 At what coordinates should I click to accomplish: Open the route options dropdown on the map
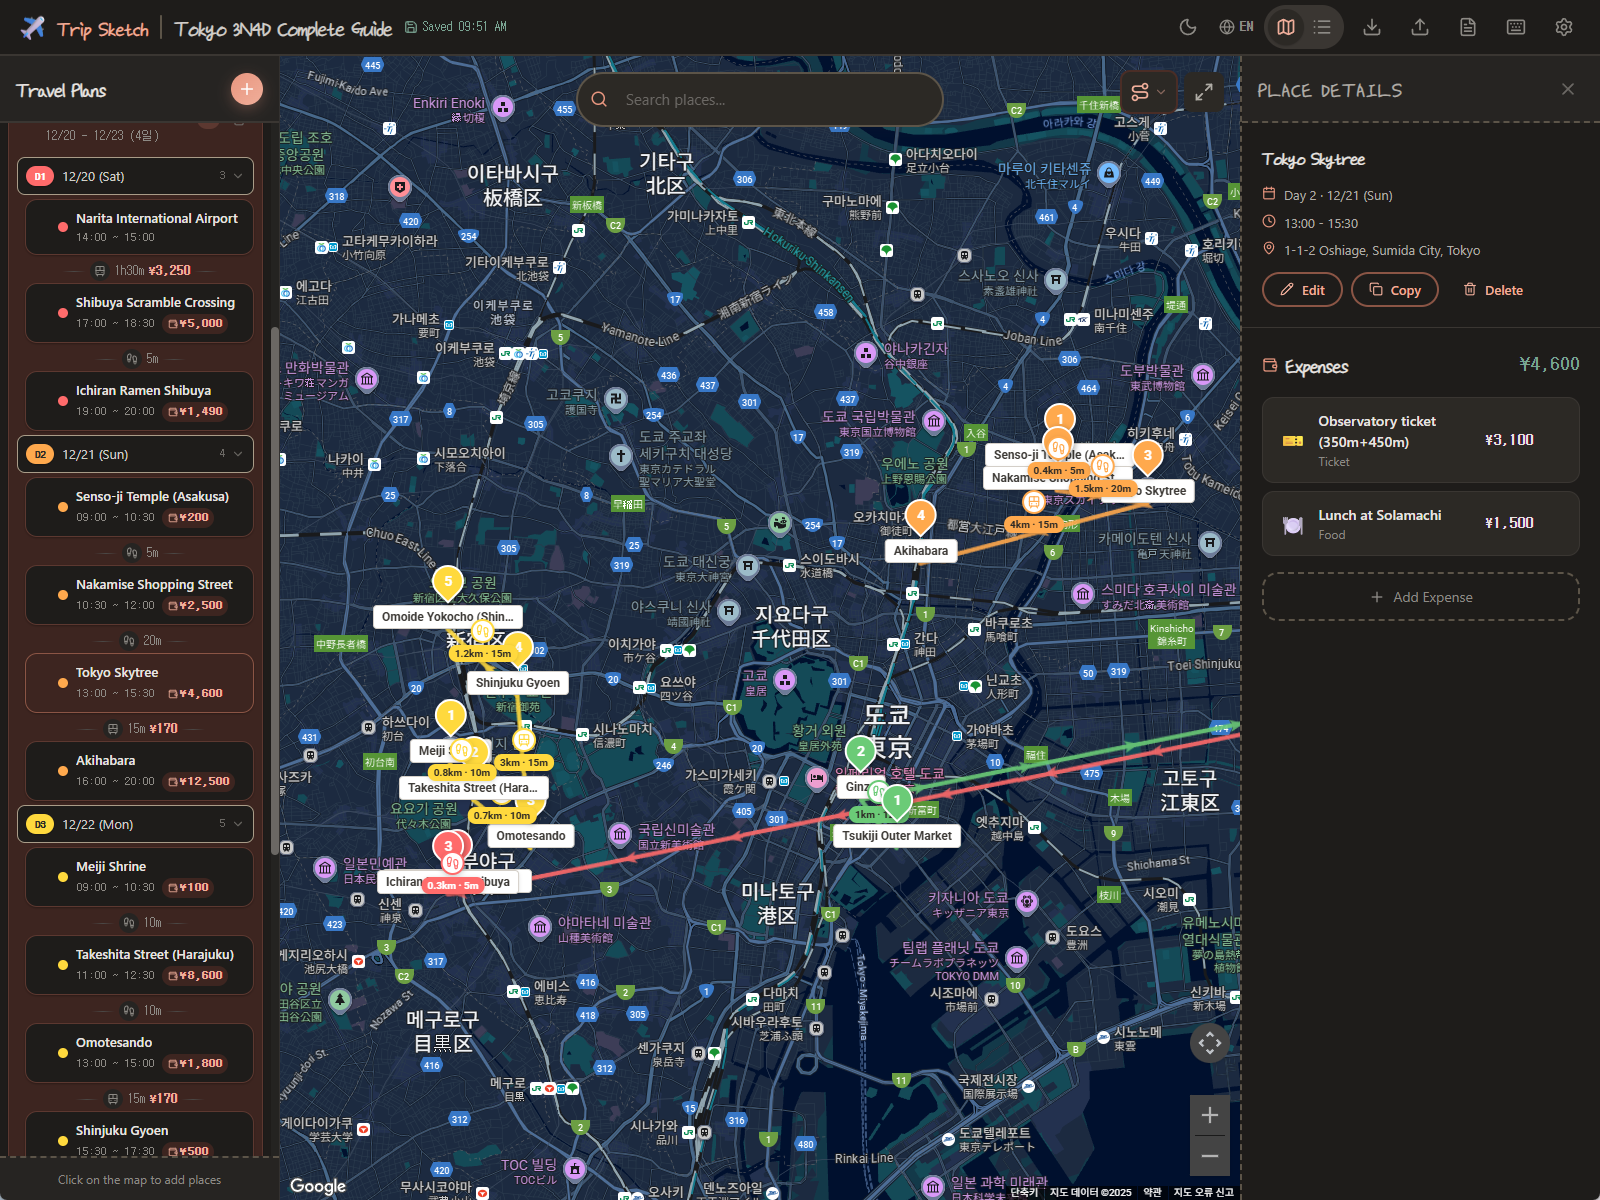pos(1148,93)
